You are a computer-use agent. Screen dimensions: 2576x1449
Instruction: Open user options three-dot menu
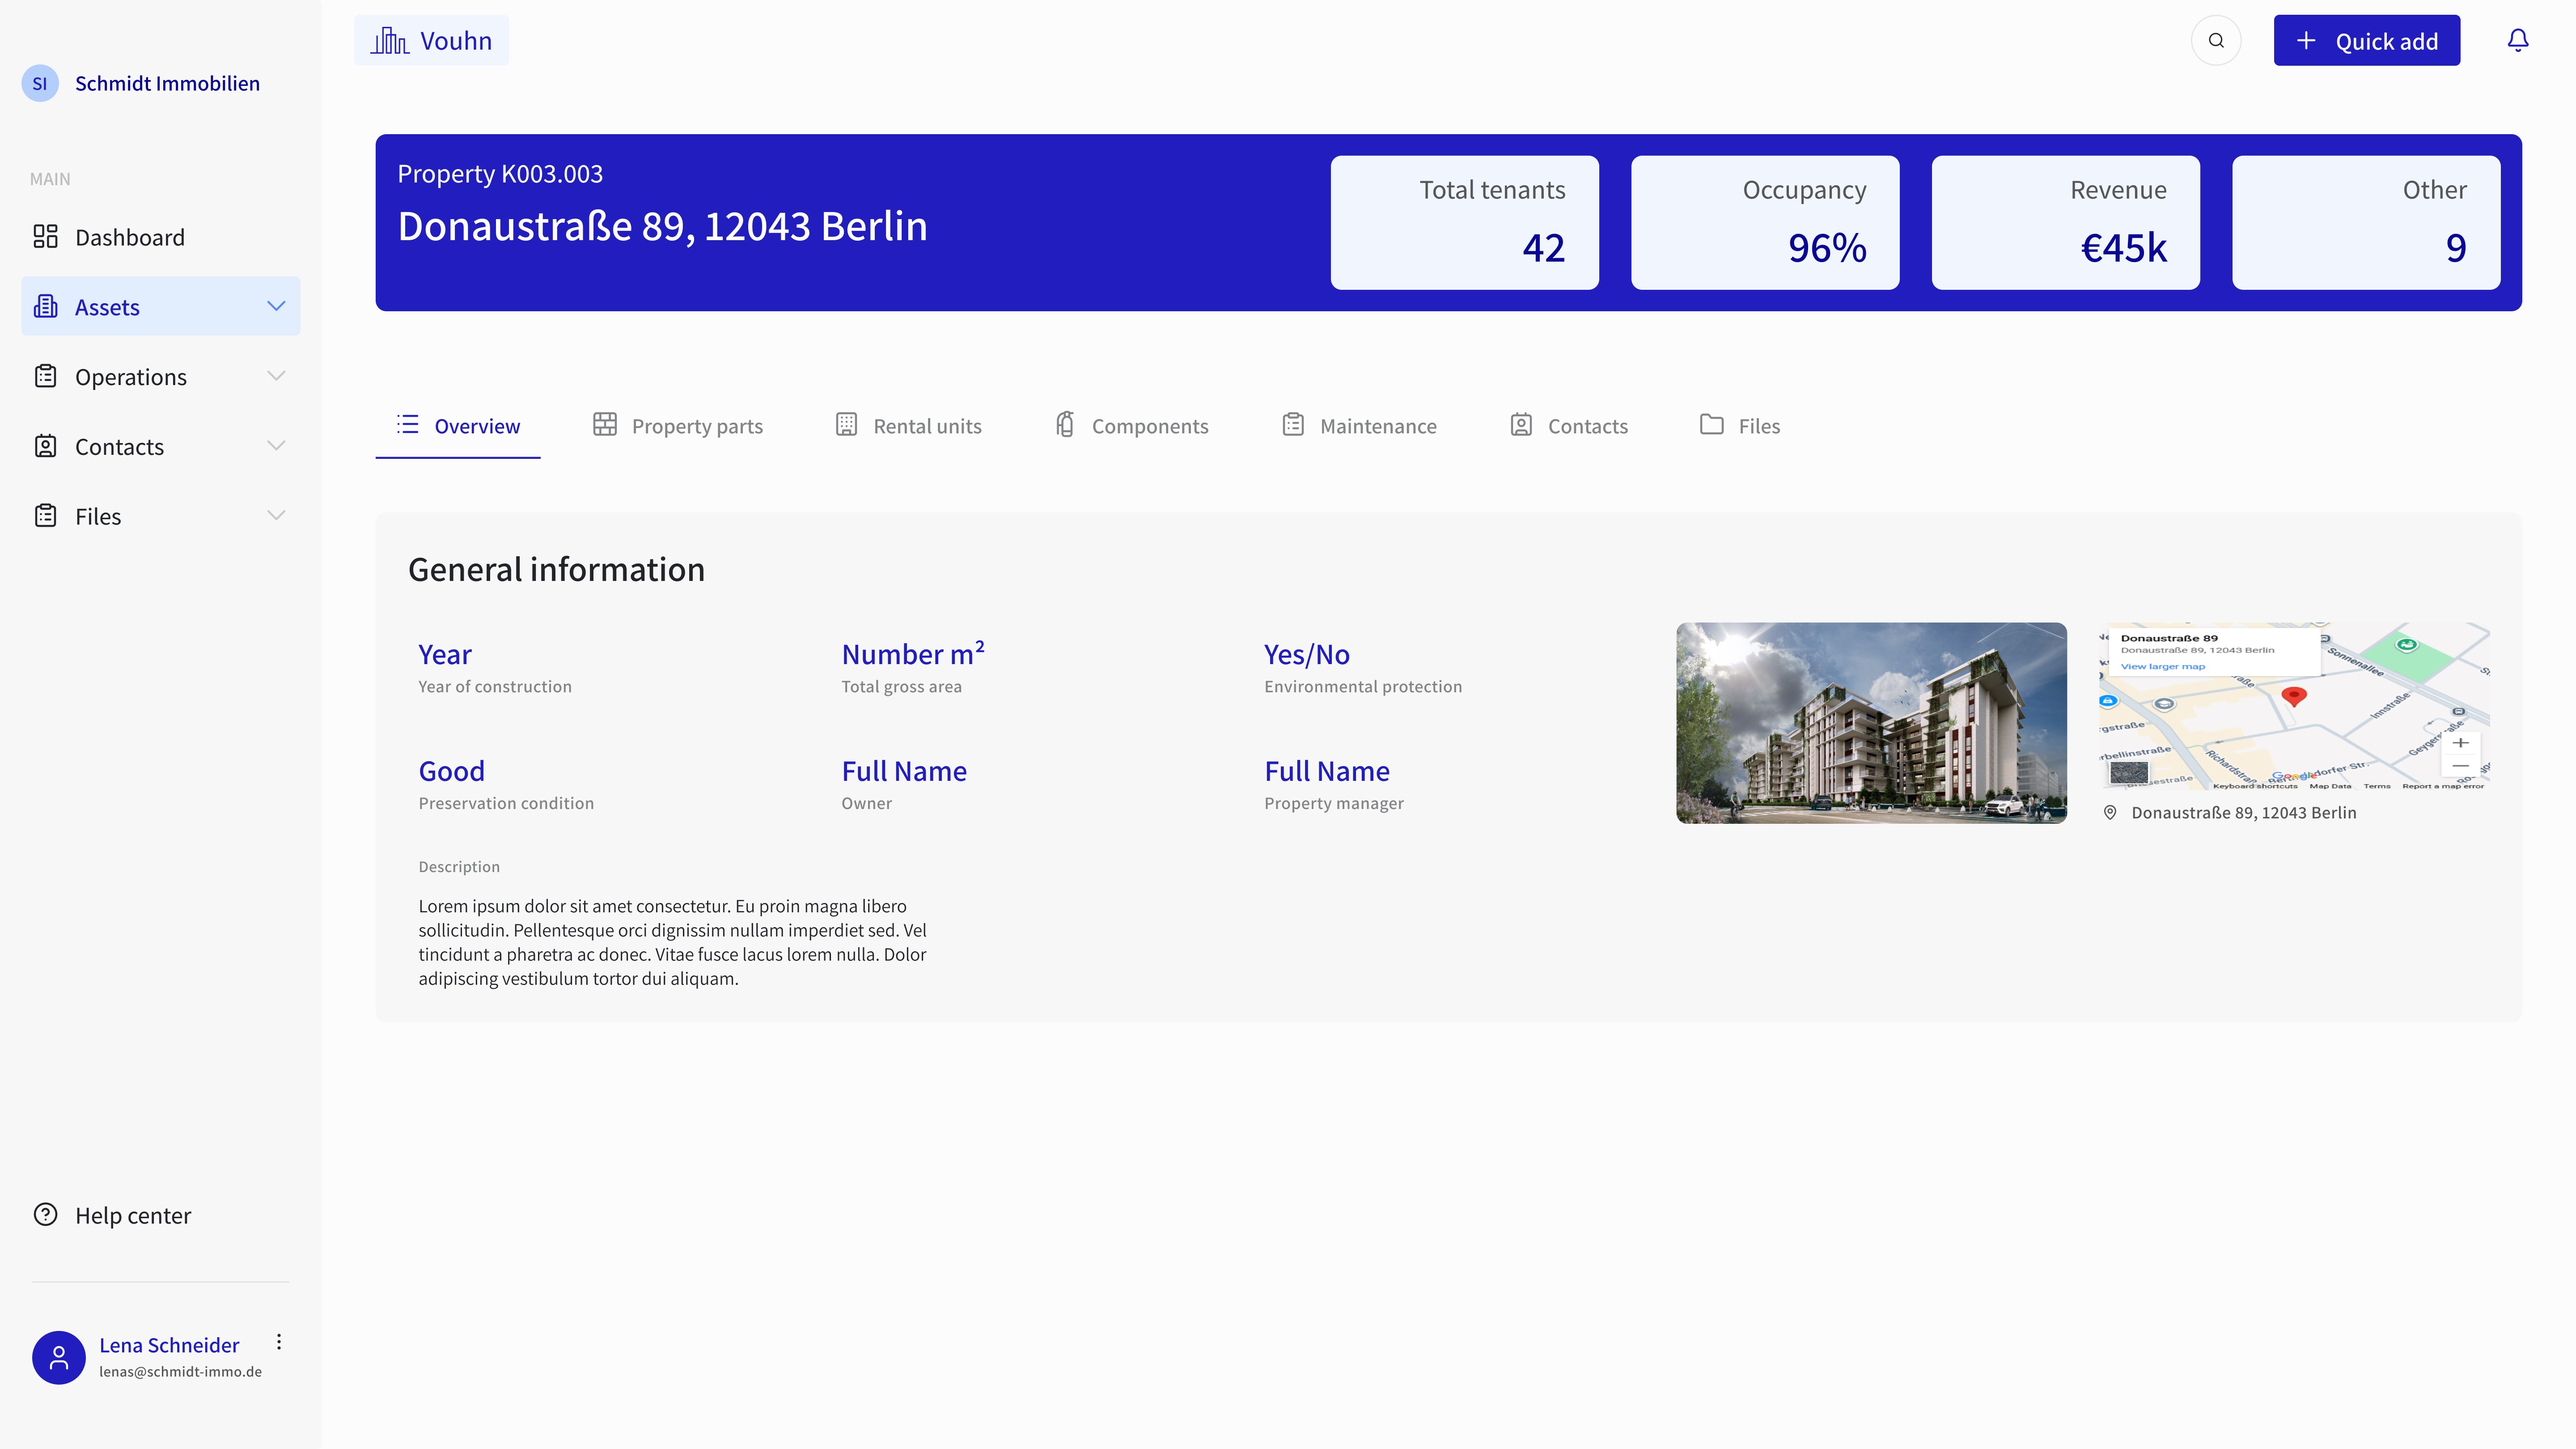point(279,1342)
